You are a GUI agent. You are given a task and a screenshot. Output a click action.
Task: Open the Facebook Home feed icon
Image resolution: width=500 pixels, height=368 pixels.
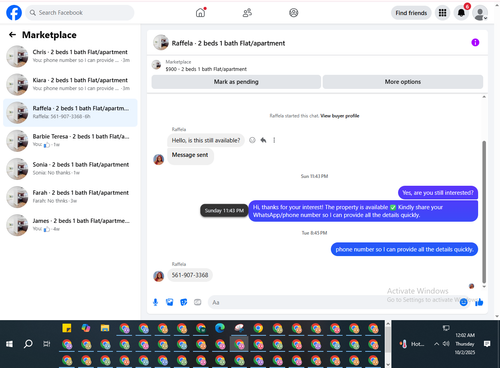point(200,13)
